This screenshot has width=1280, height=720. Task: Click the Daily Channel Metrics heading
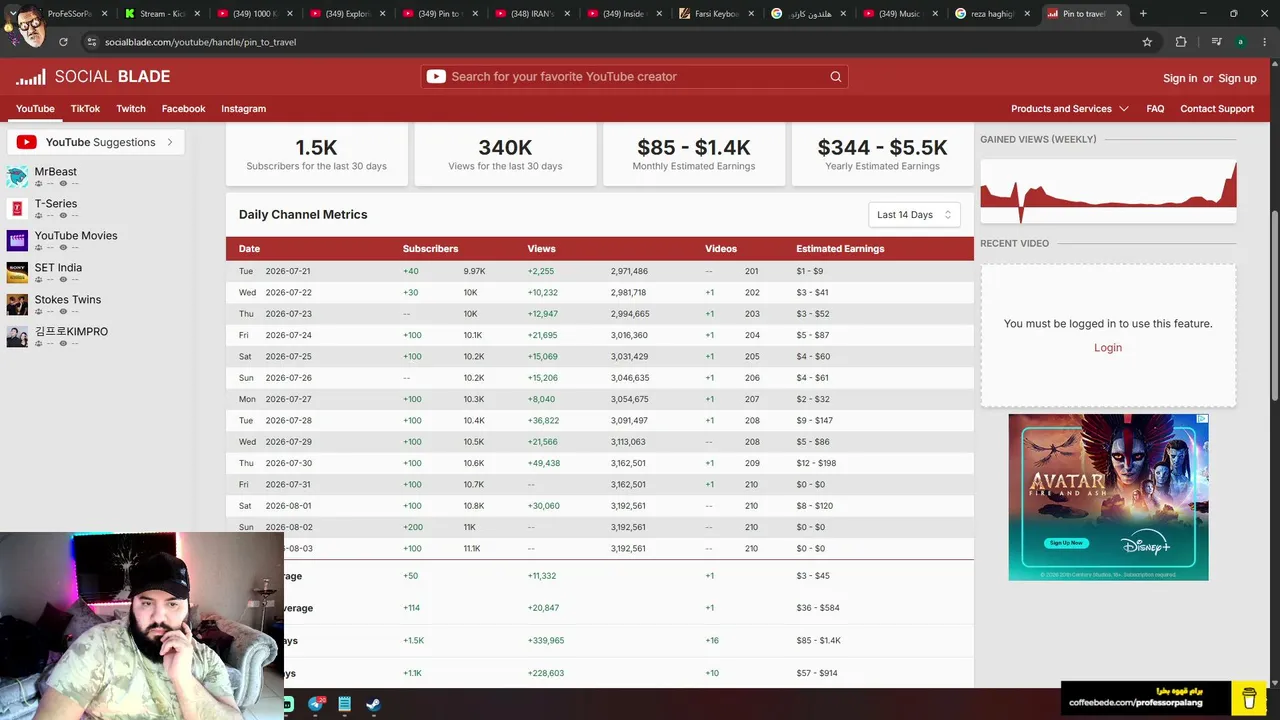pyautogui.click(x=303, y=215)
